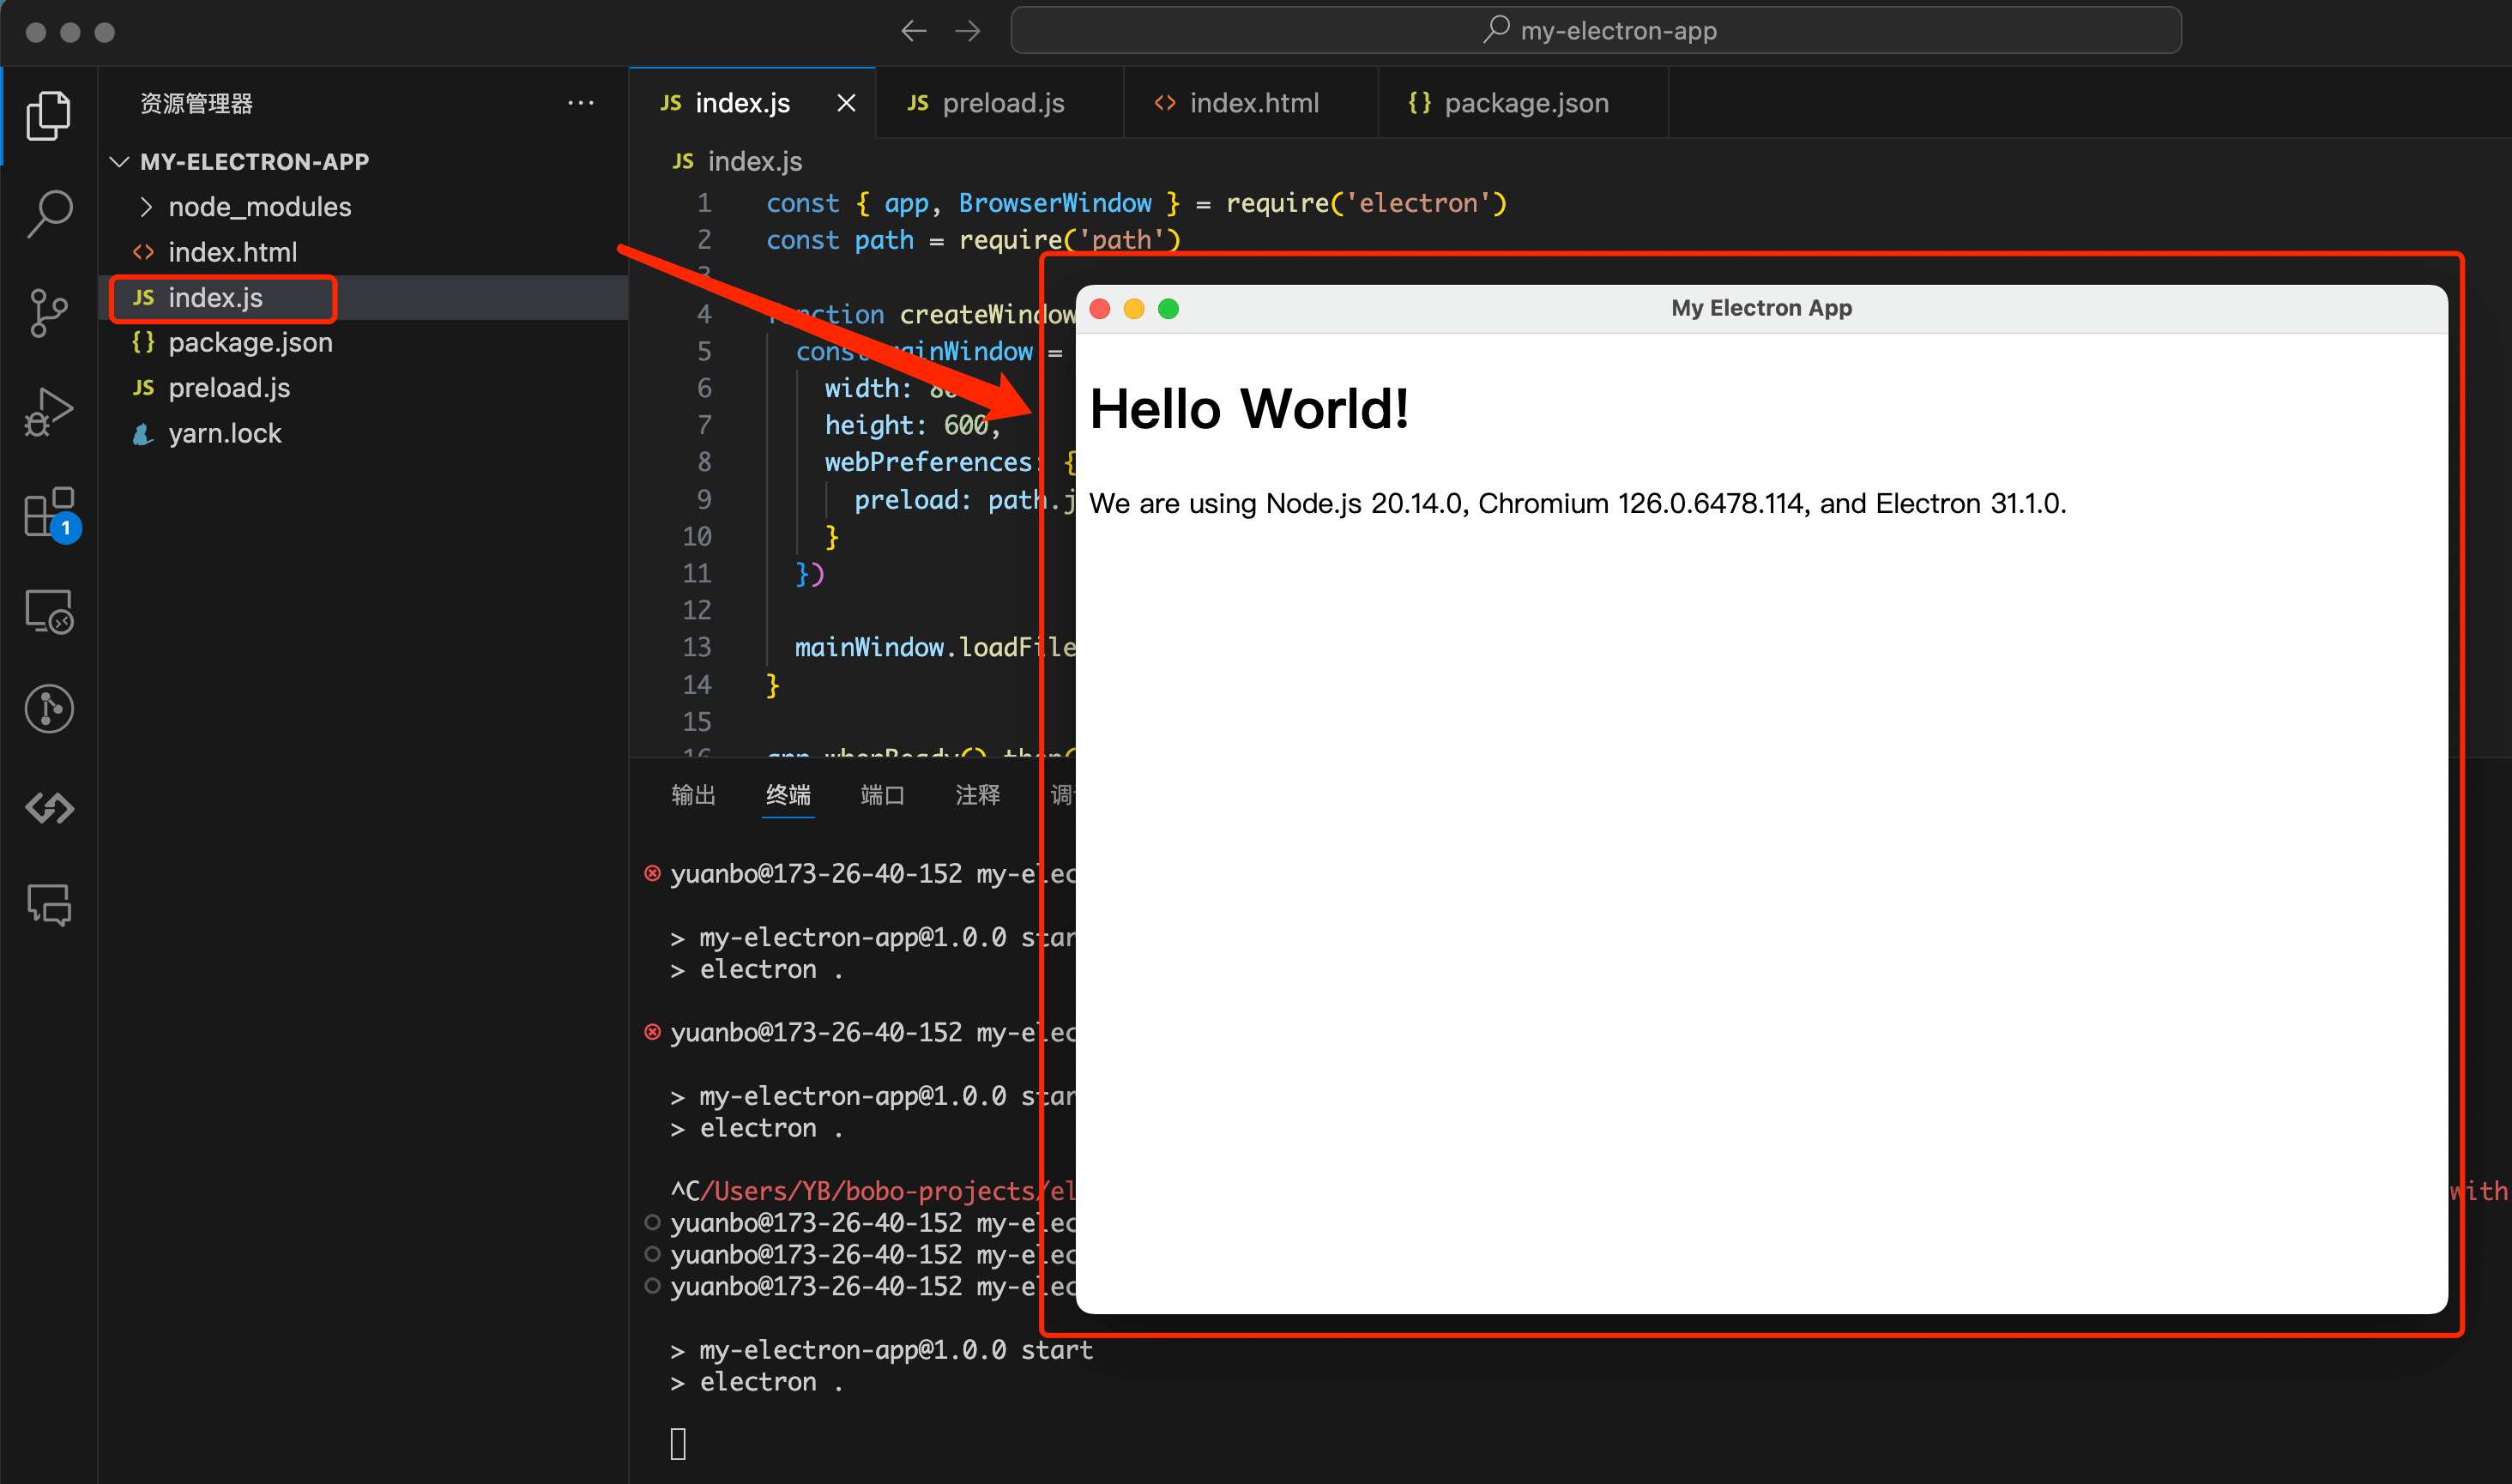This screenshot has width=2512, height=1484.
Task: Click the navigate forward arrow
Action: pyautogui.click(x=967, y=31)
